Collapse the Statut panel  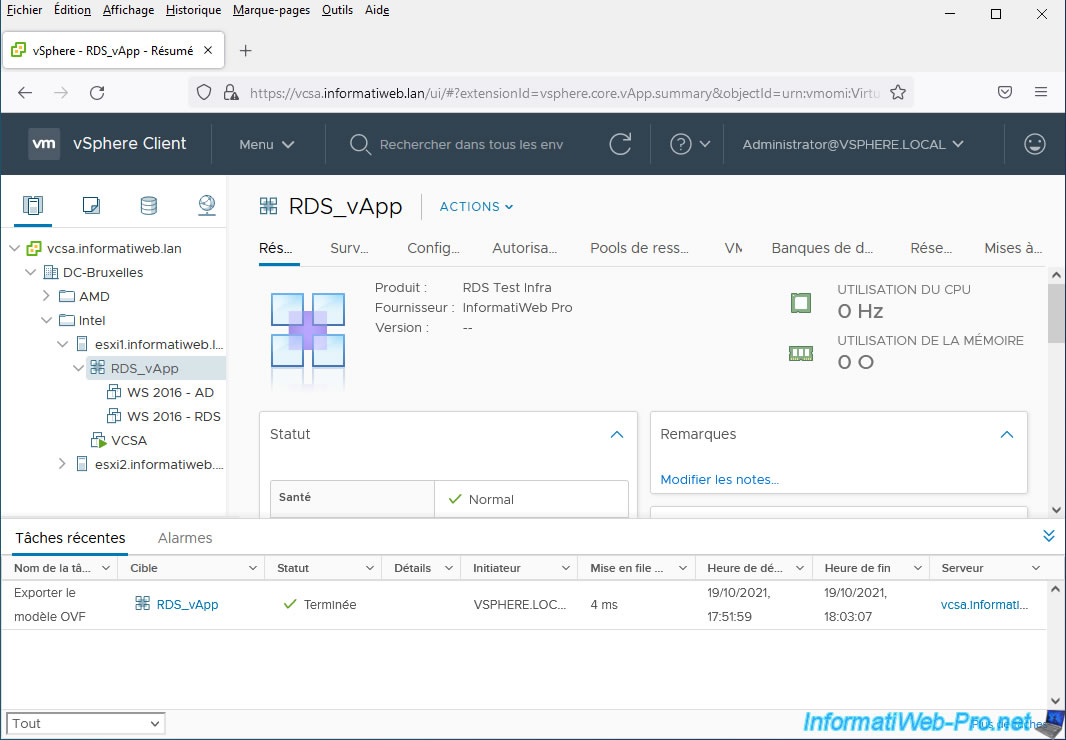(x=617, y=435)
